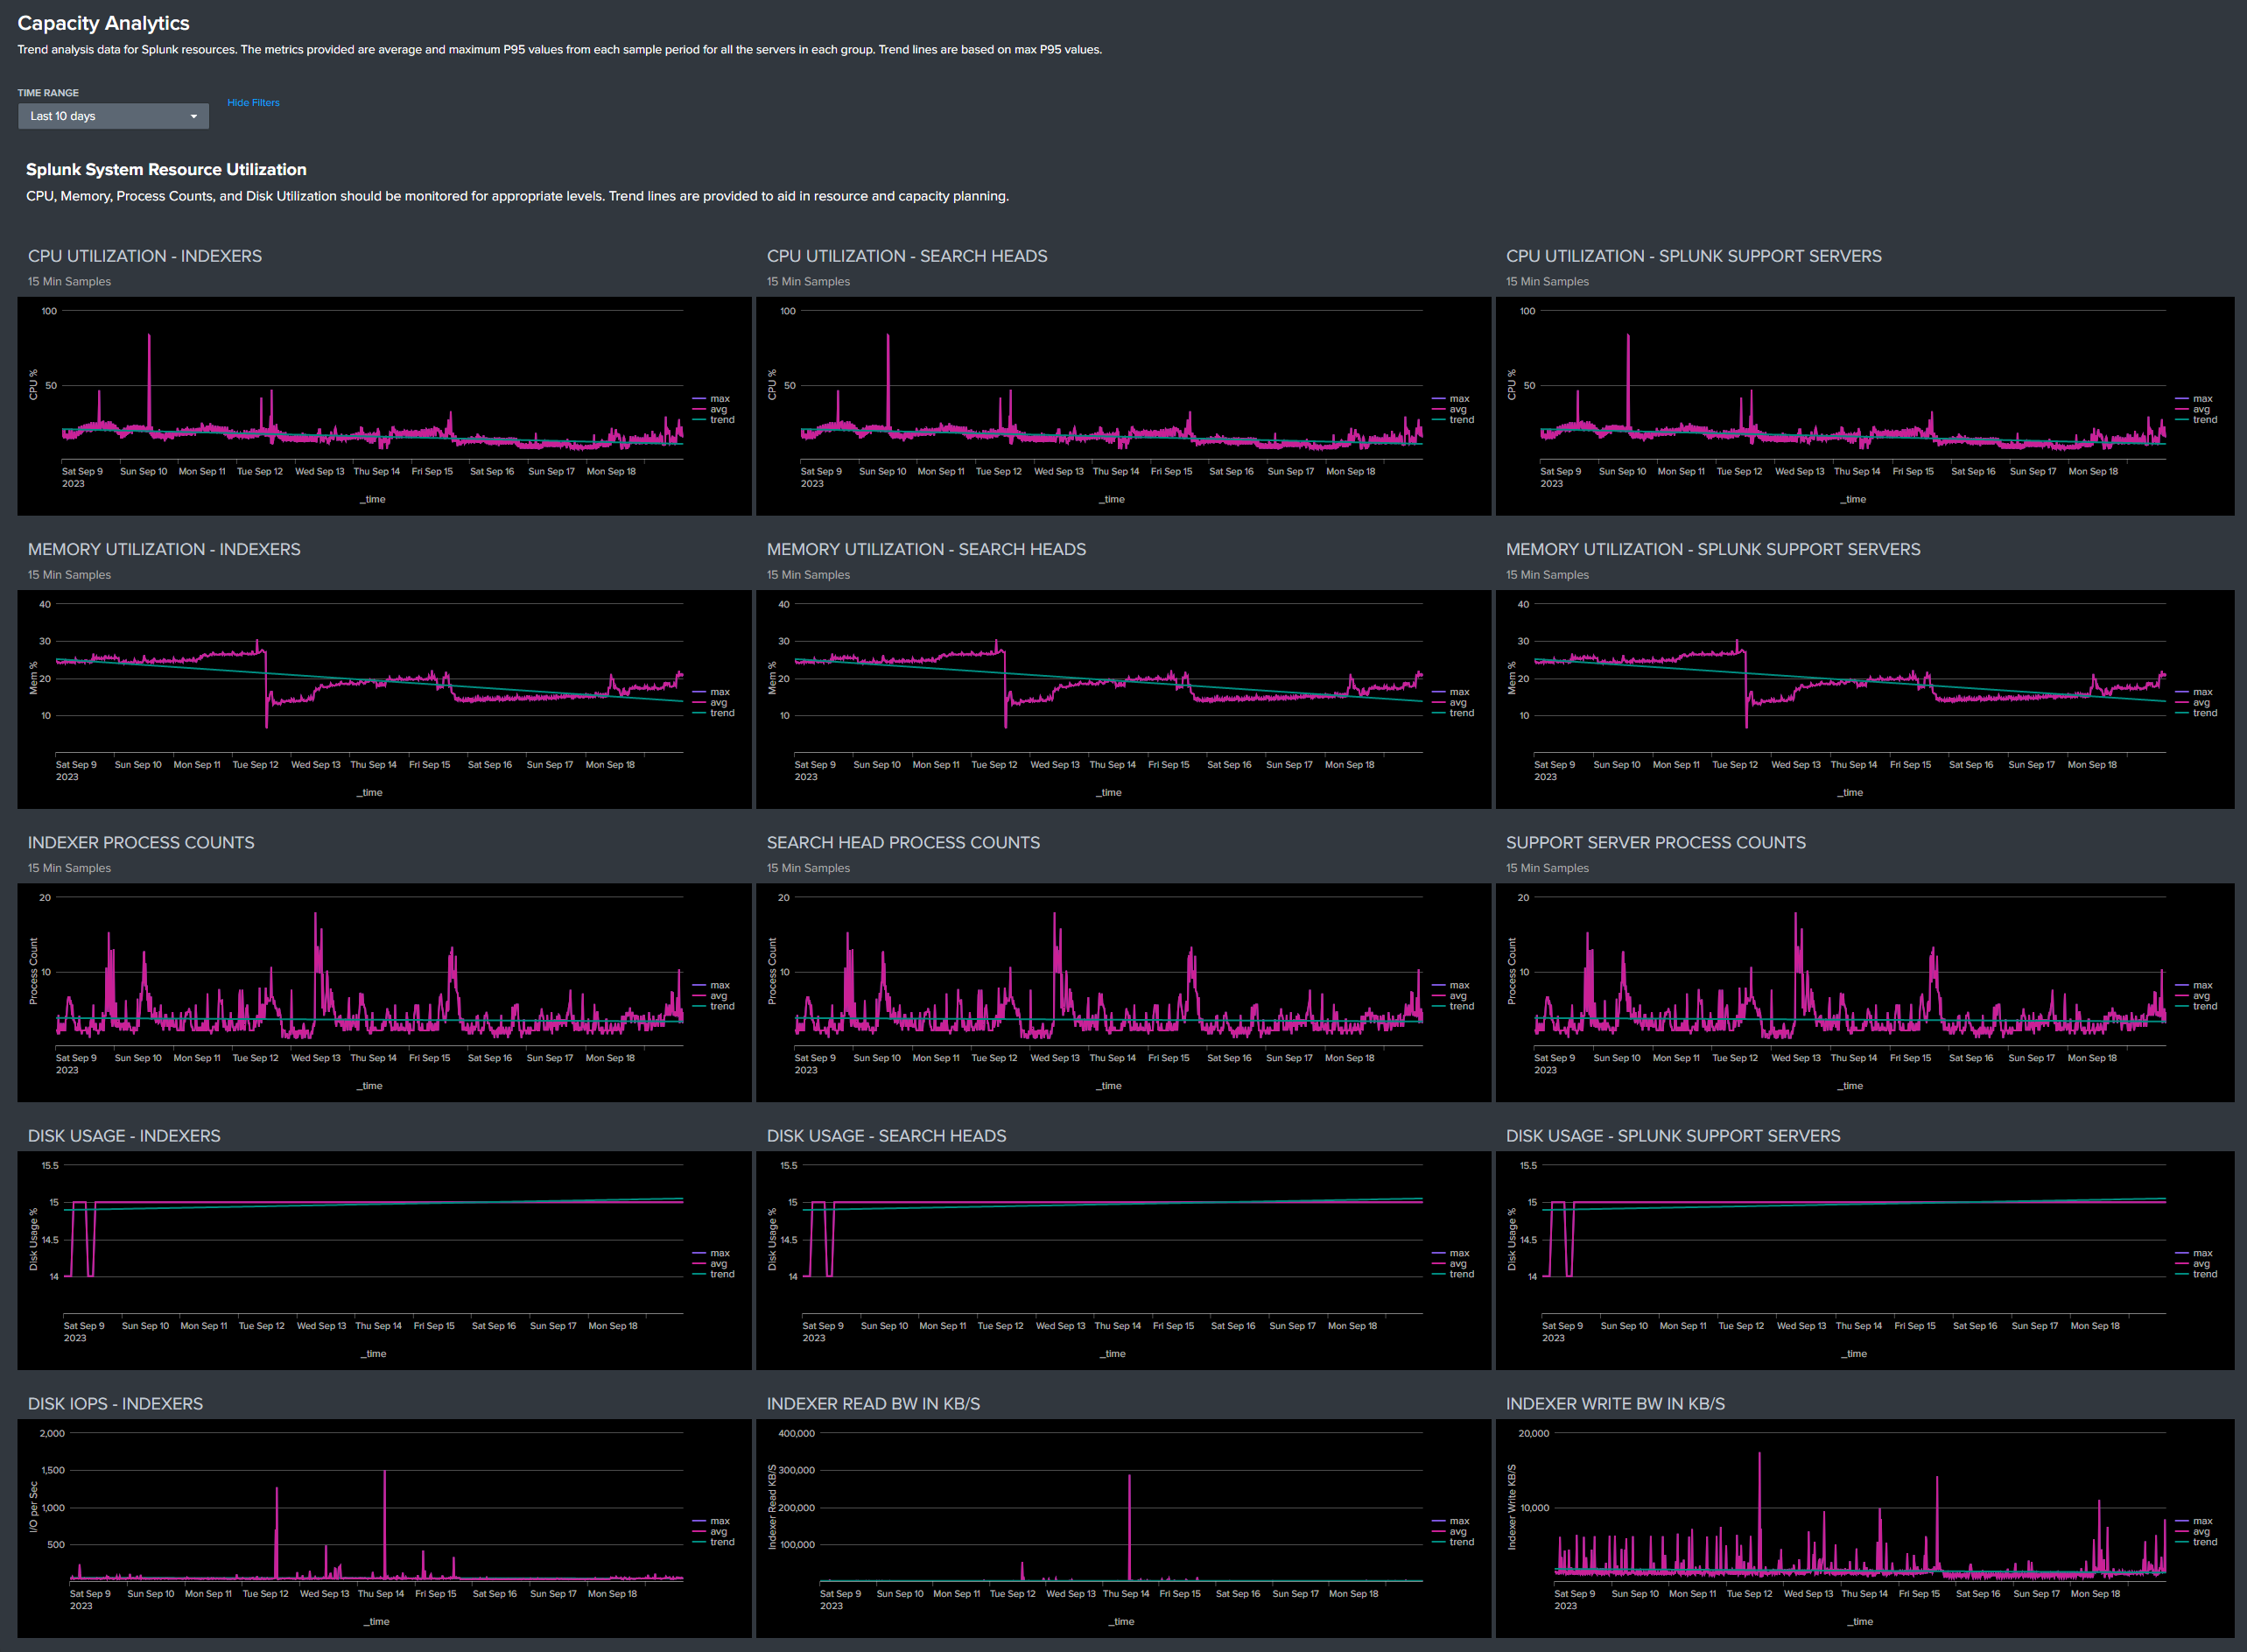Click the MEMORY UTILIZATION - INDEXERS panel title

pyautogui.click(x=164, y=549)
